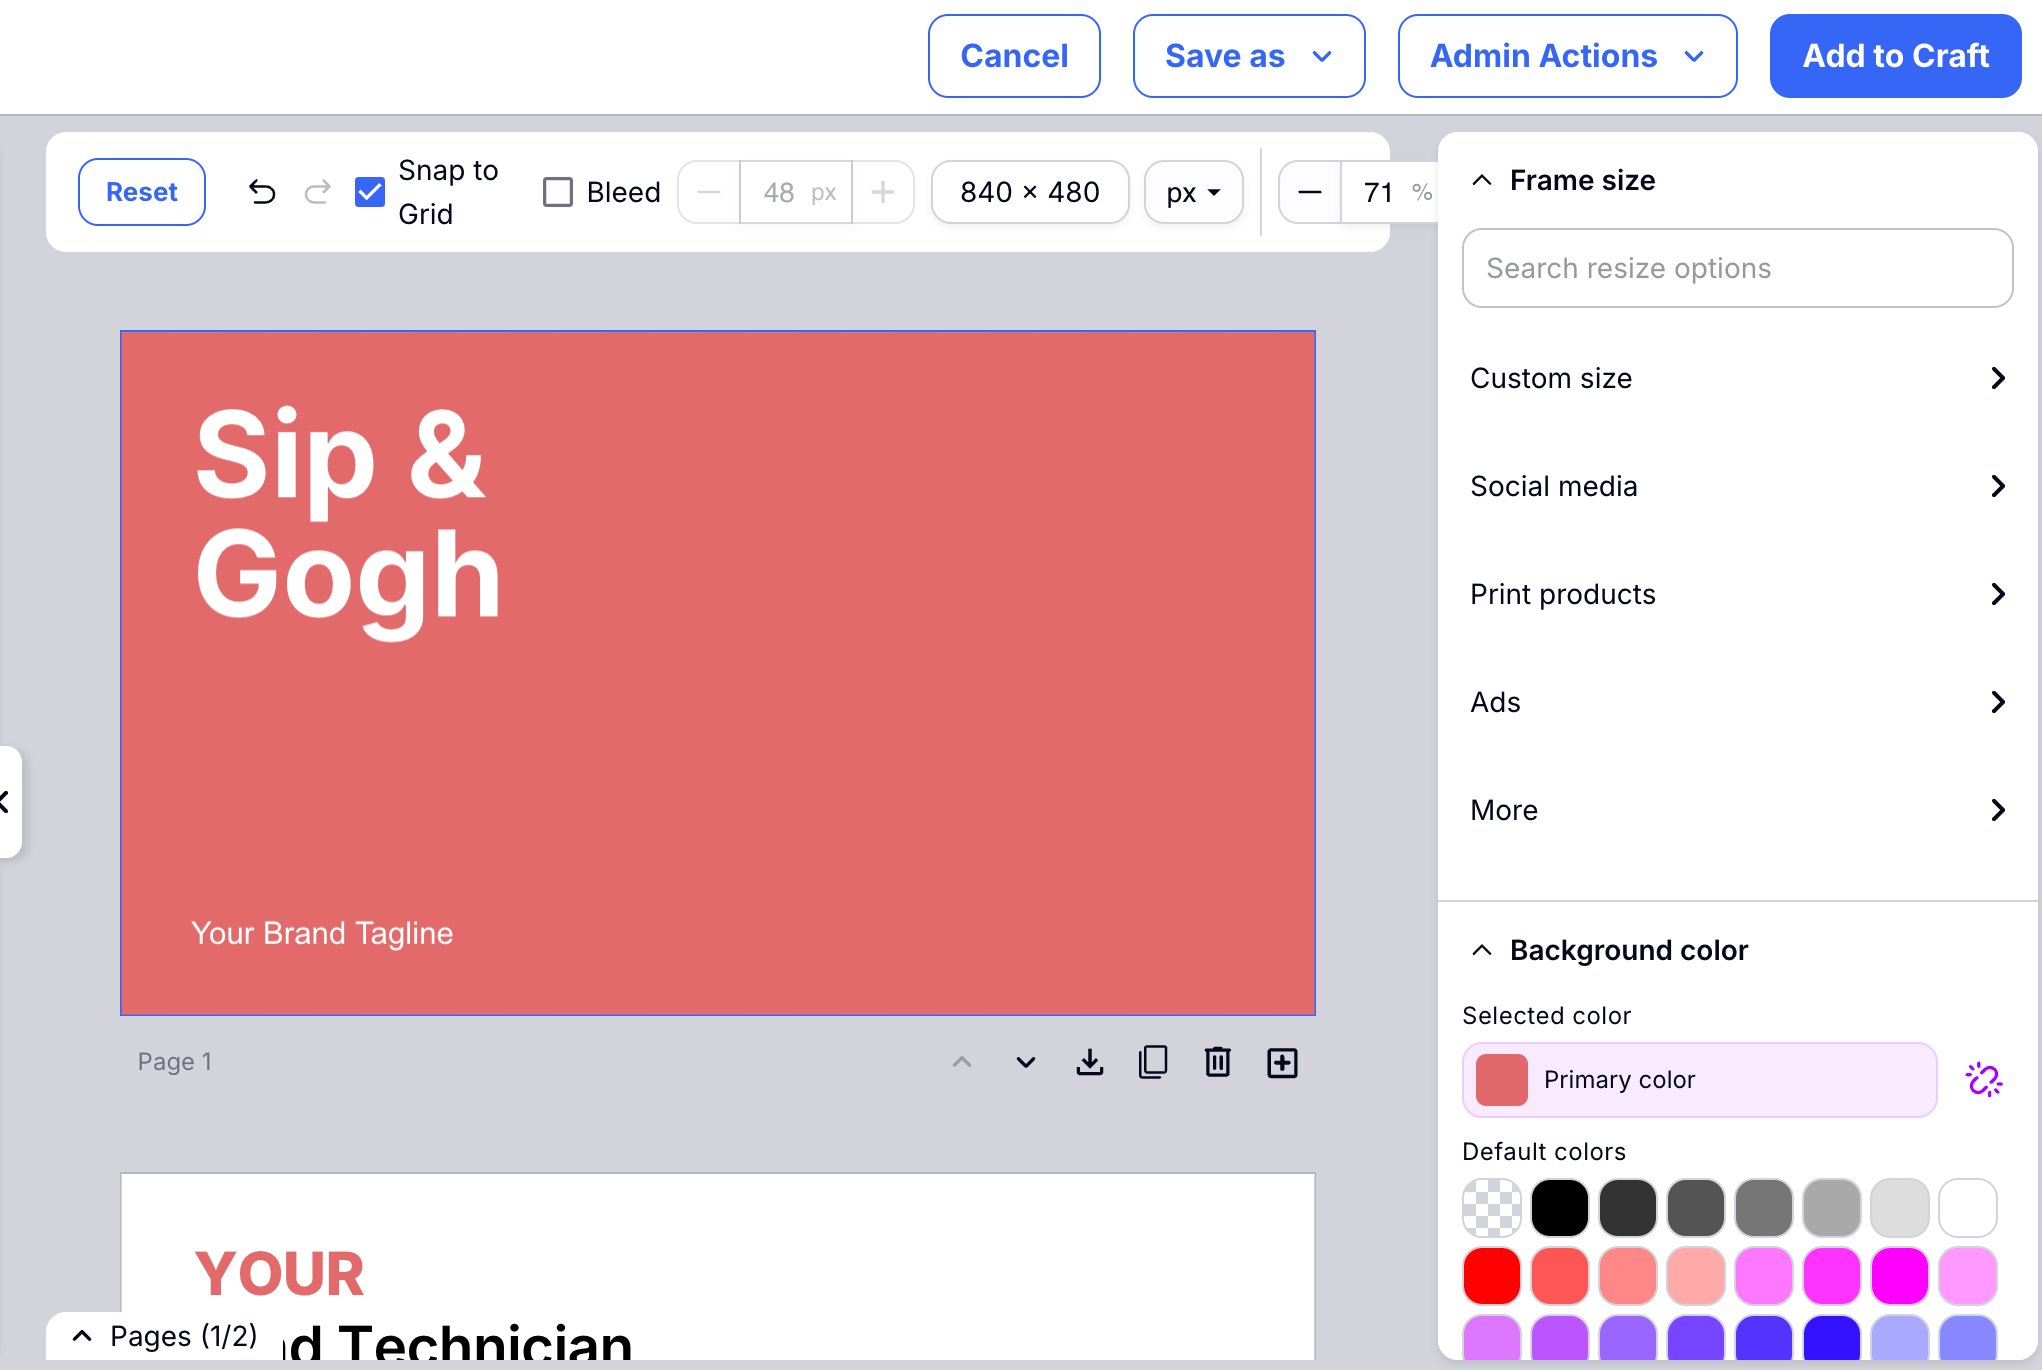This screenshot has width=2042, height=1370.
Task: Open the Save as dropdown
Action: [x=1248, y=56]
